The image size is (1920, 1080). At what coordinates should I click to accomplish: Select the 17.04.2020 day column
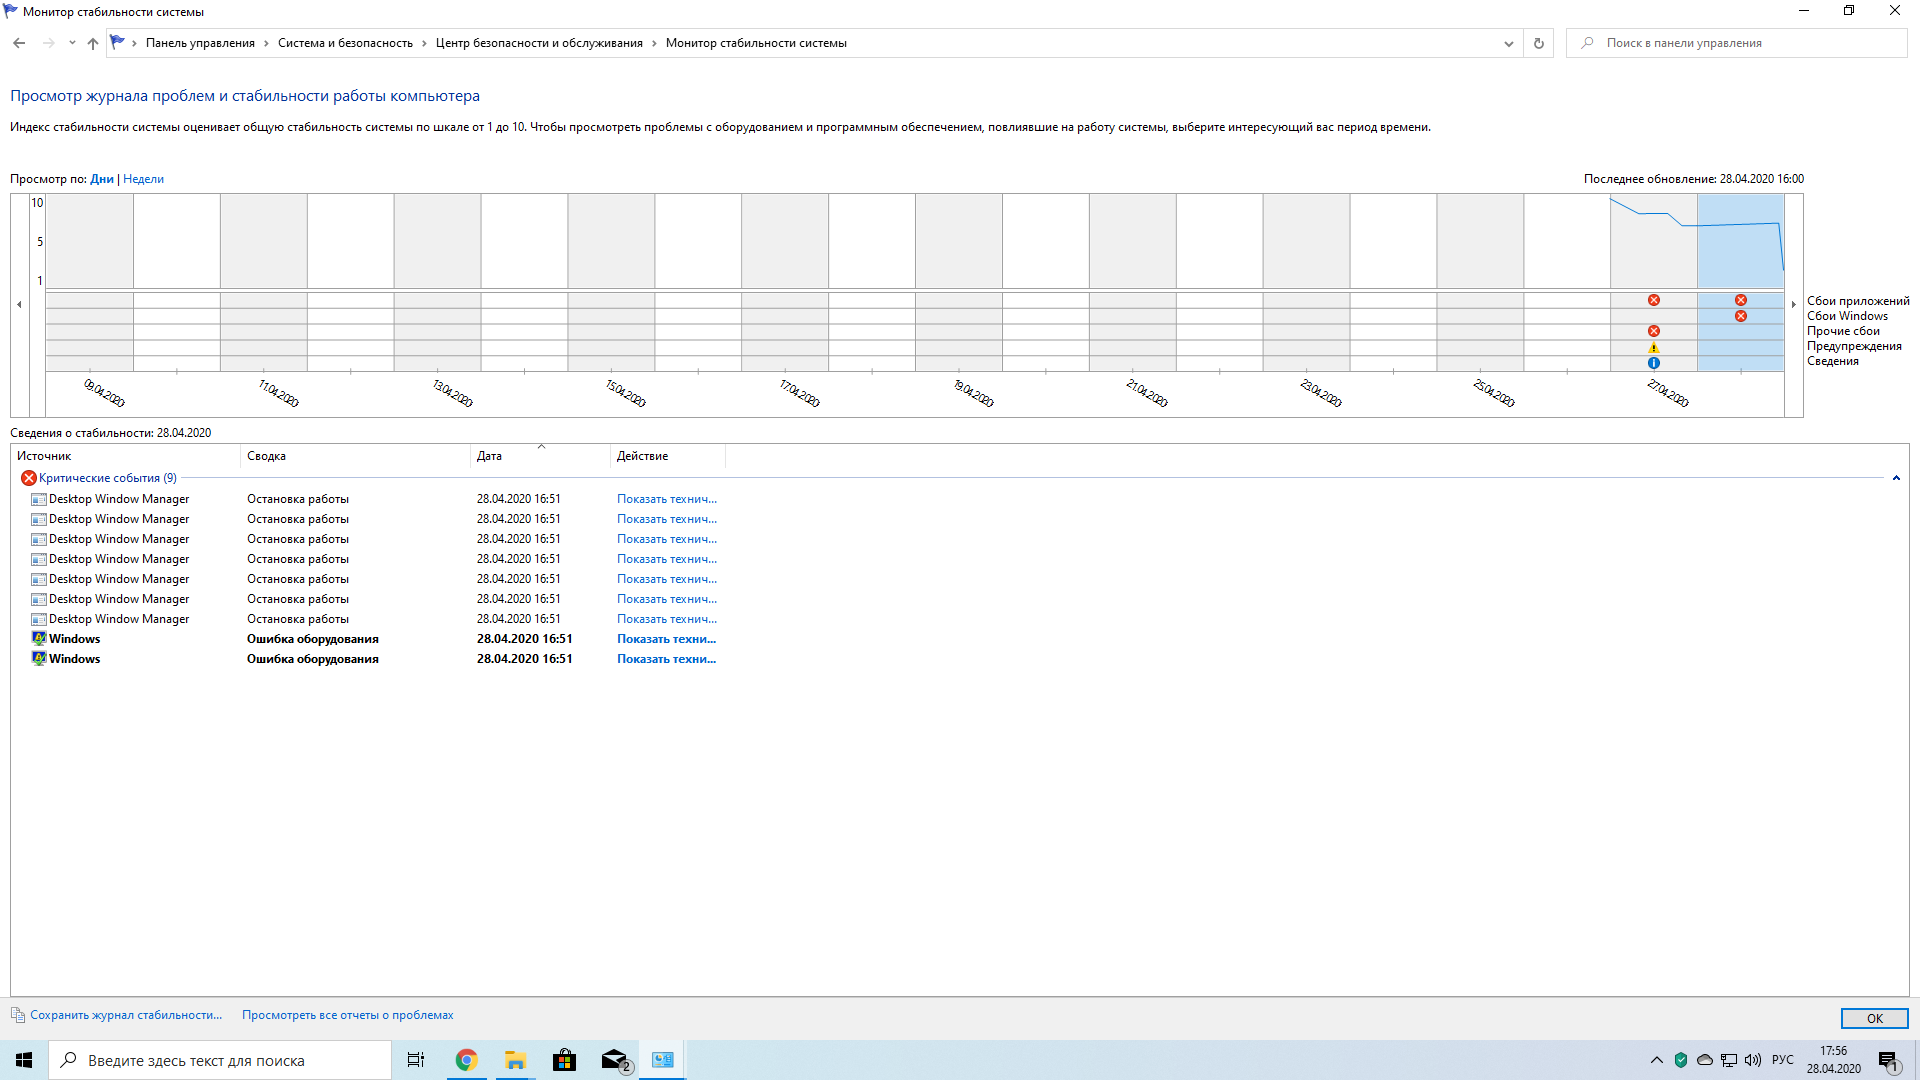pos(785,282)
